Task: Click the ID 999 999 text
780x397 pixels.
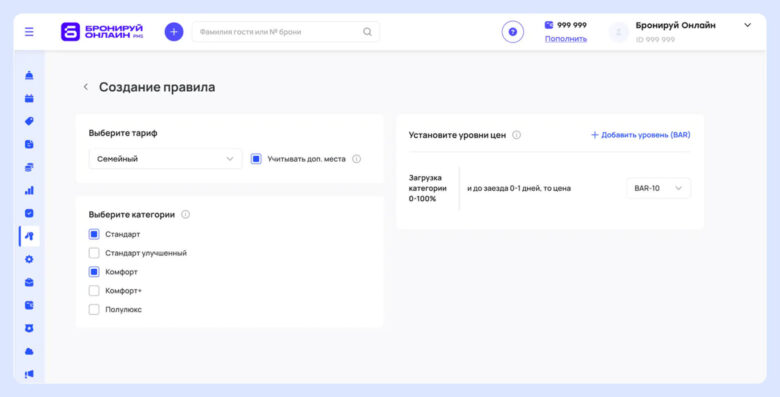Action: pos(655,39)
